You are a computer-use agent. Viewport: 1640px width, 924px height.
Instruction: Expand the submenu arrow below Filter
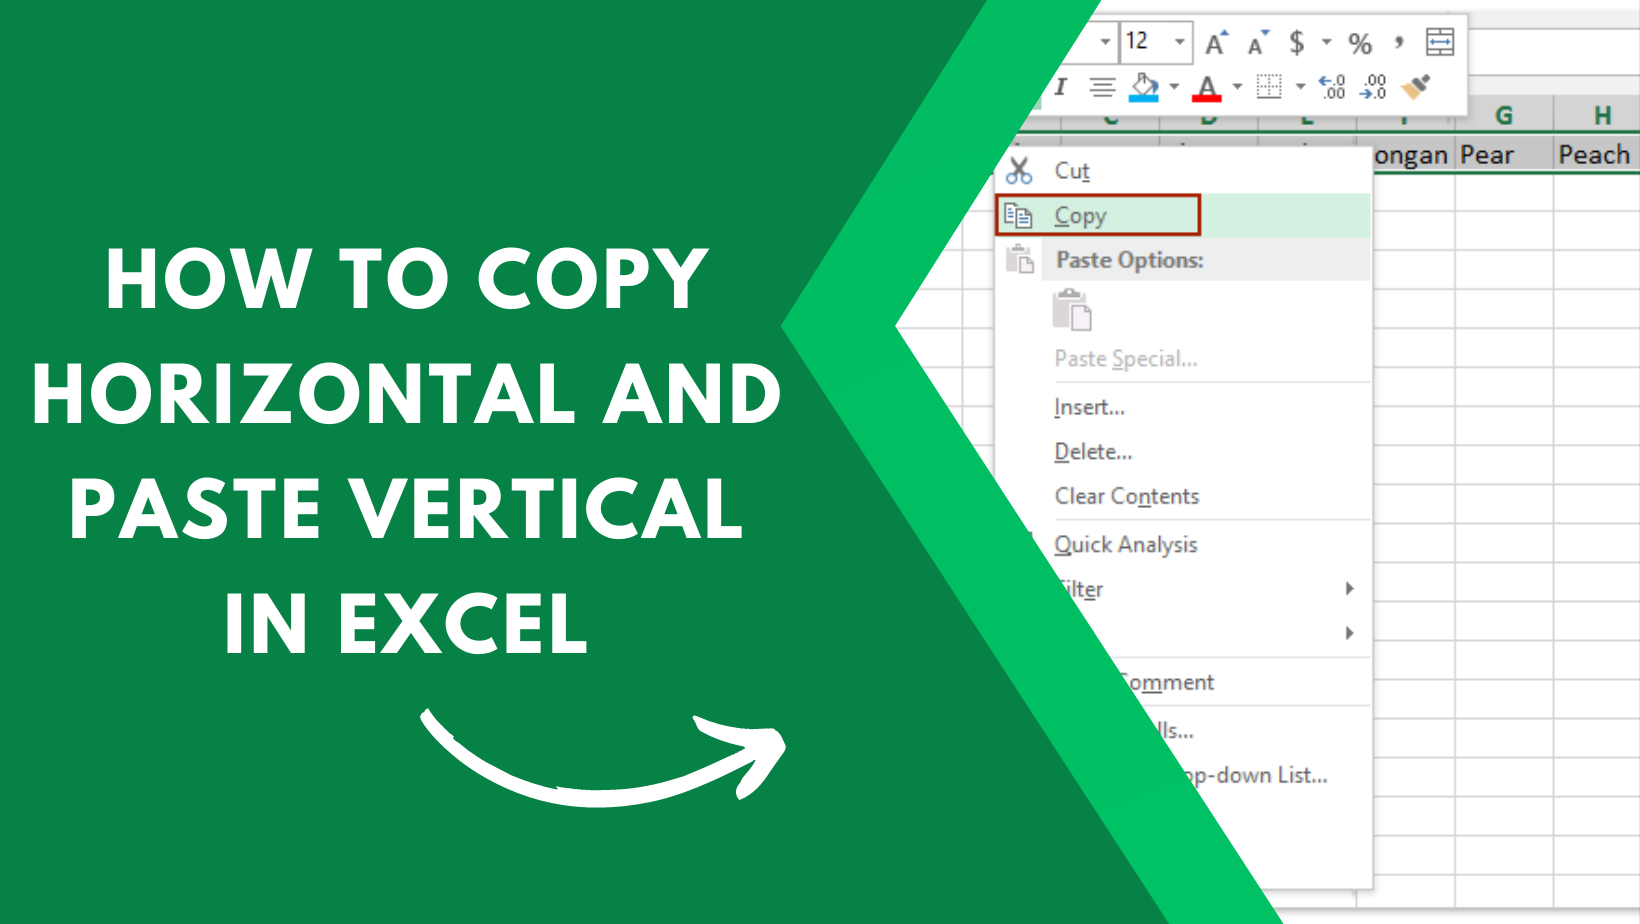point(1349,633)
